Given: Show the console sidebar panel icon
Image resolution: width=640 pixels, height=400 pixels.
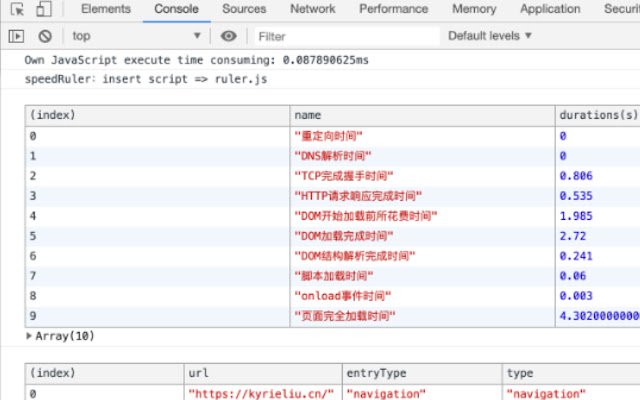Looking at the screenshot, I should [x=16, y=36].
